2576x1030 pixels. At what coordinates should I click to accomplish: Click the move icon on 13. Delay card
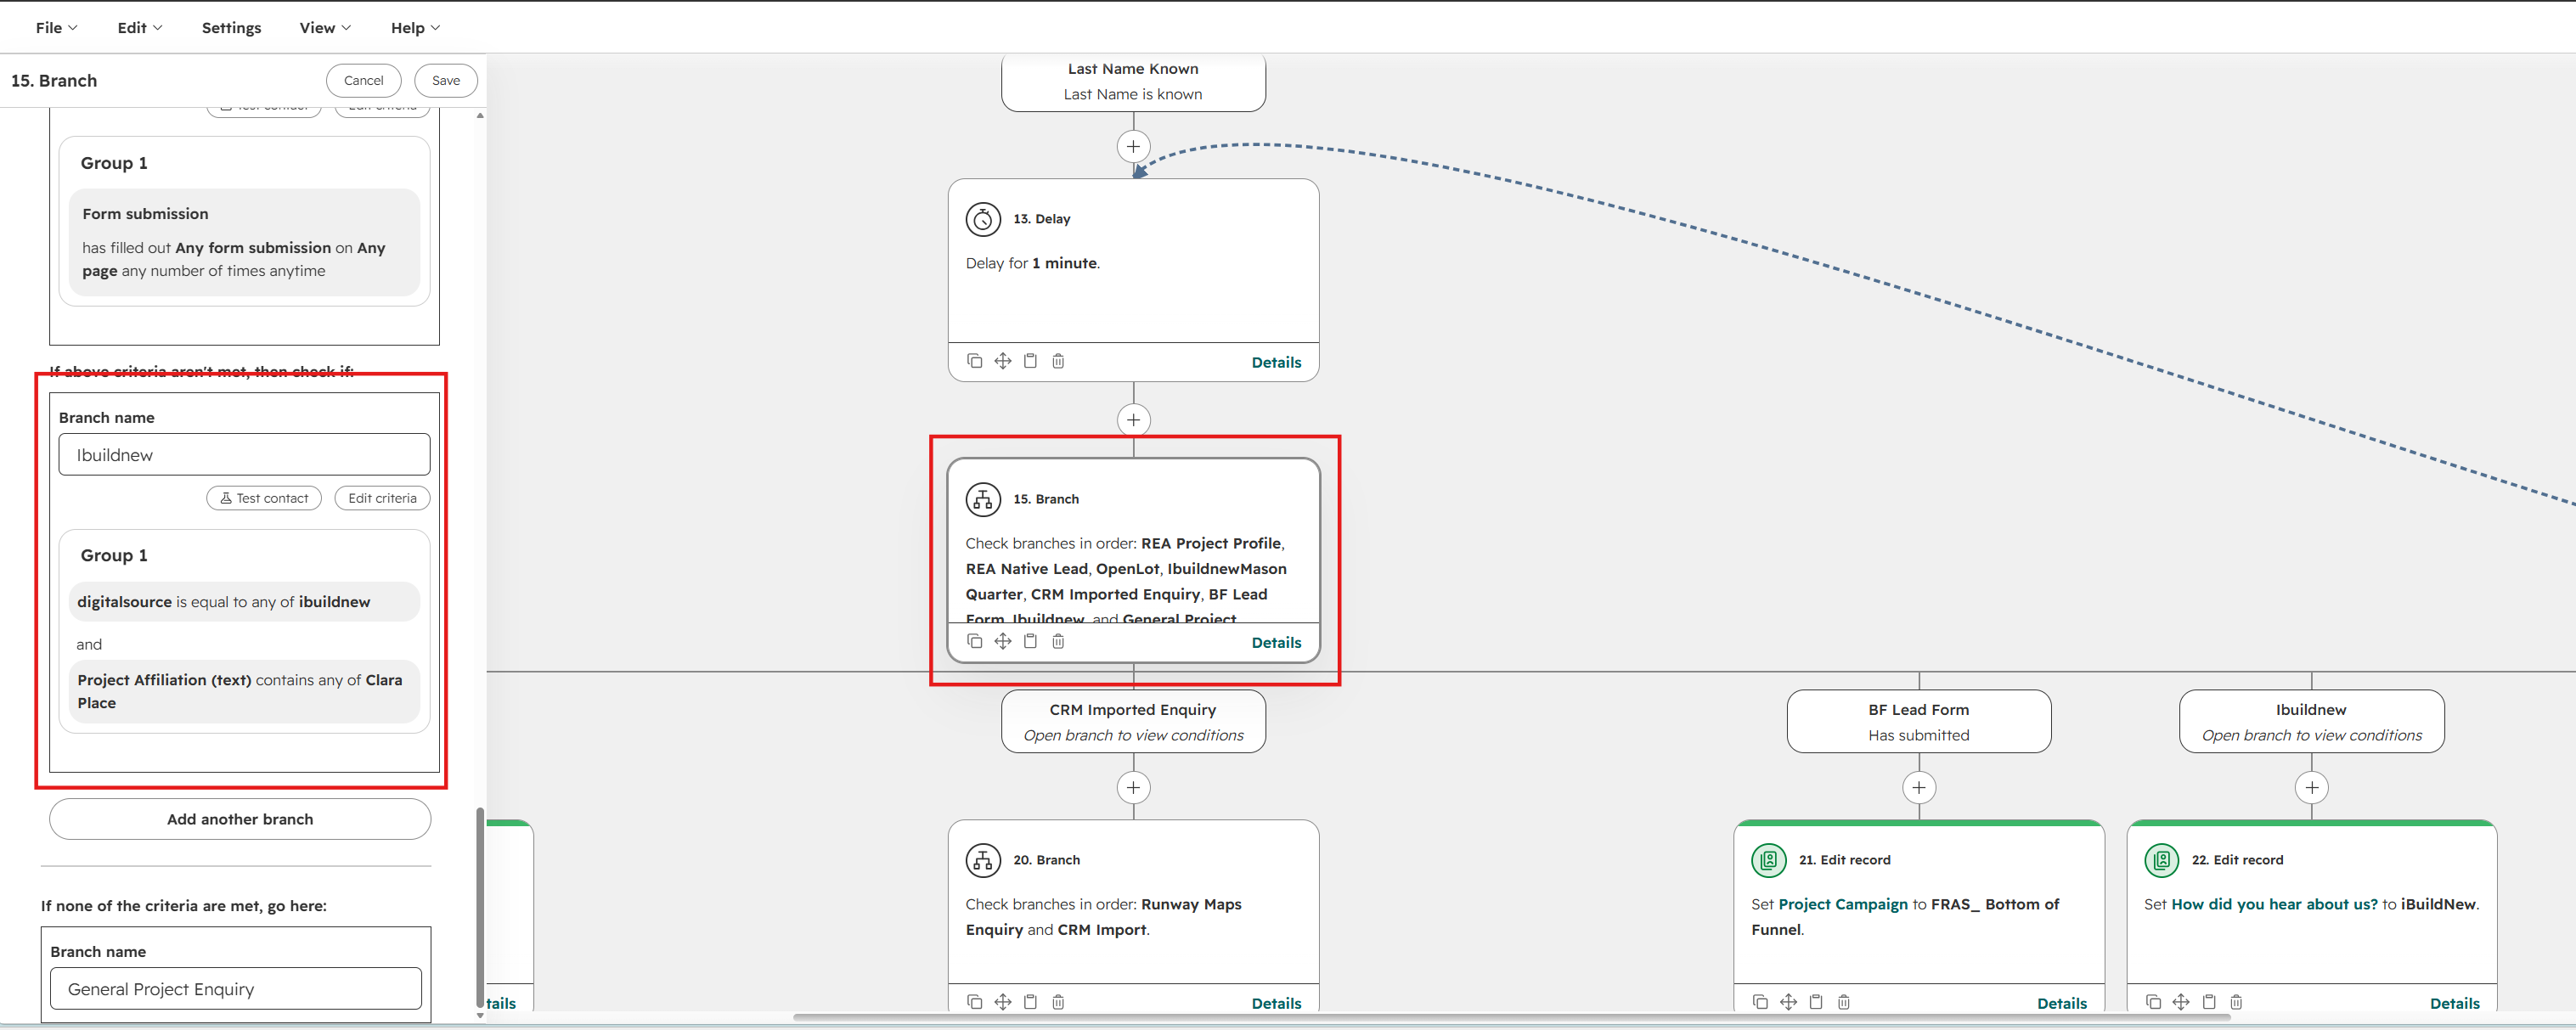pyautogui.click(x=1002, y=361)
